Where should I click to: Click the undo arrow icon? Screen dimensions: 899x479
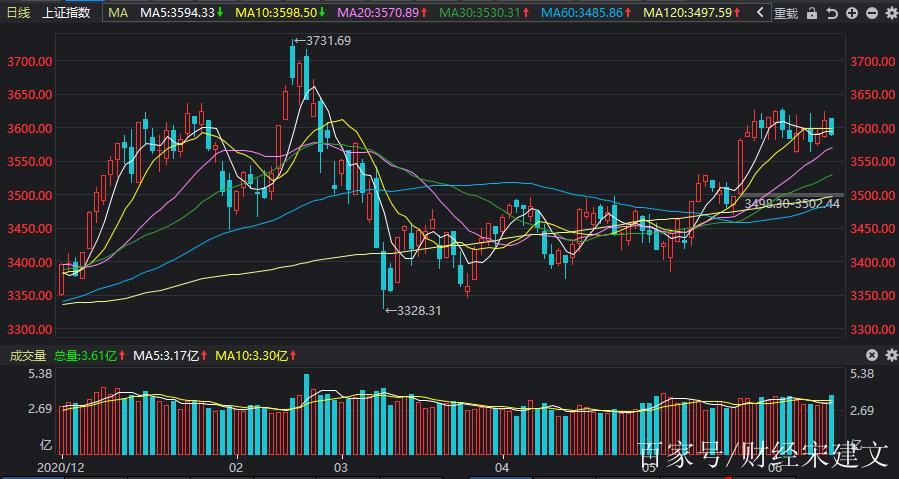click(x=832, y=13)
